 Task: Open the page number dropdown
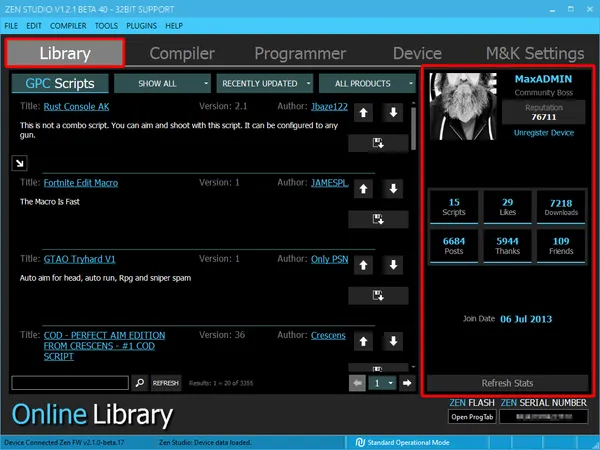pos(382,383)
